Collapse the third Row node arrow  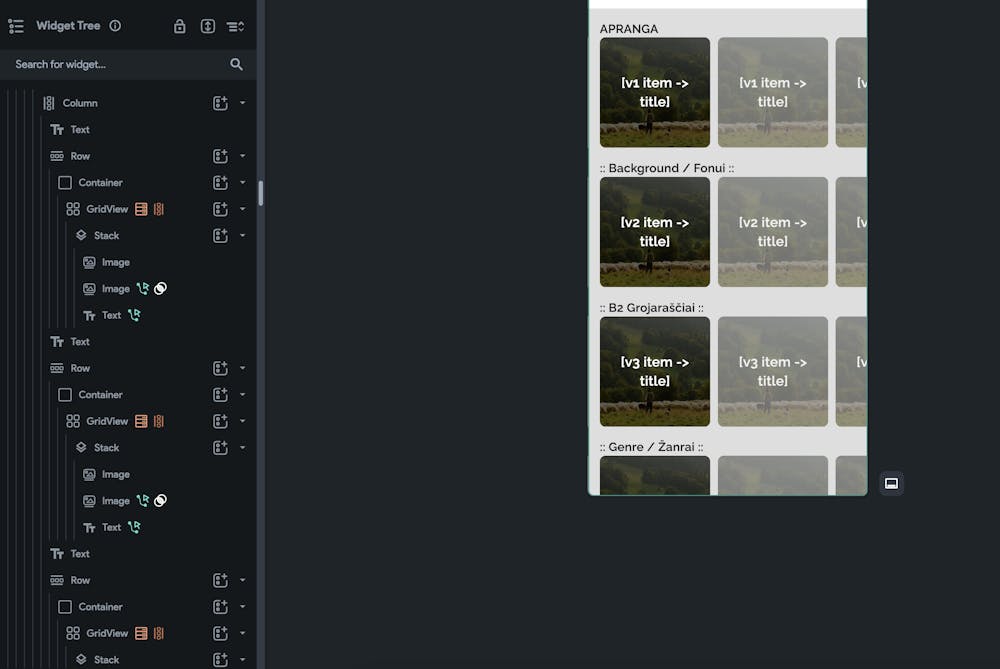point(242,580)
